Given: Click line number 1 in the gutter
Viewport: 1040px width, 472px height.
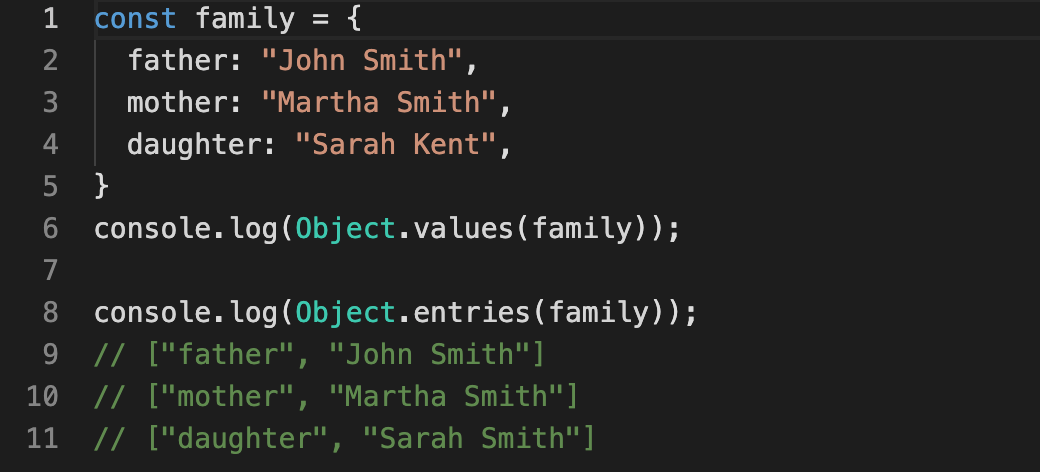Looking at the screenshot, I should point(50,19).
